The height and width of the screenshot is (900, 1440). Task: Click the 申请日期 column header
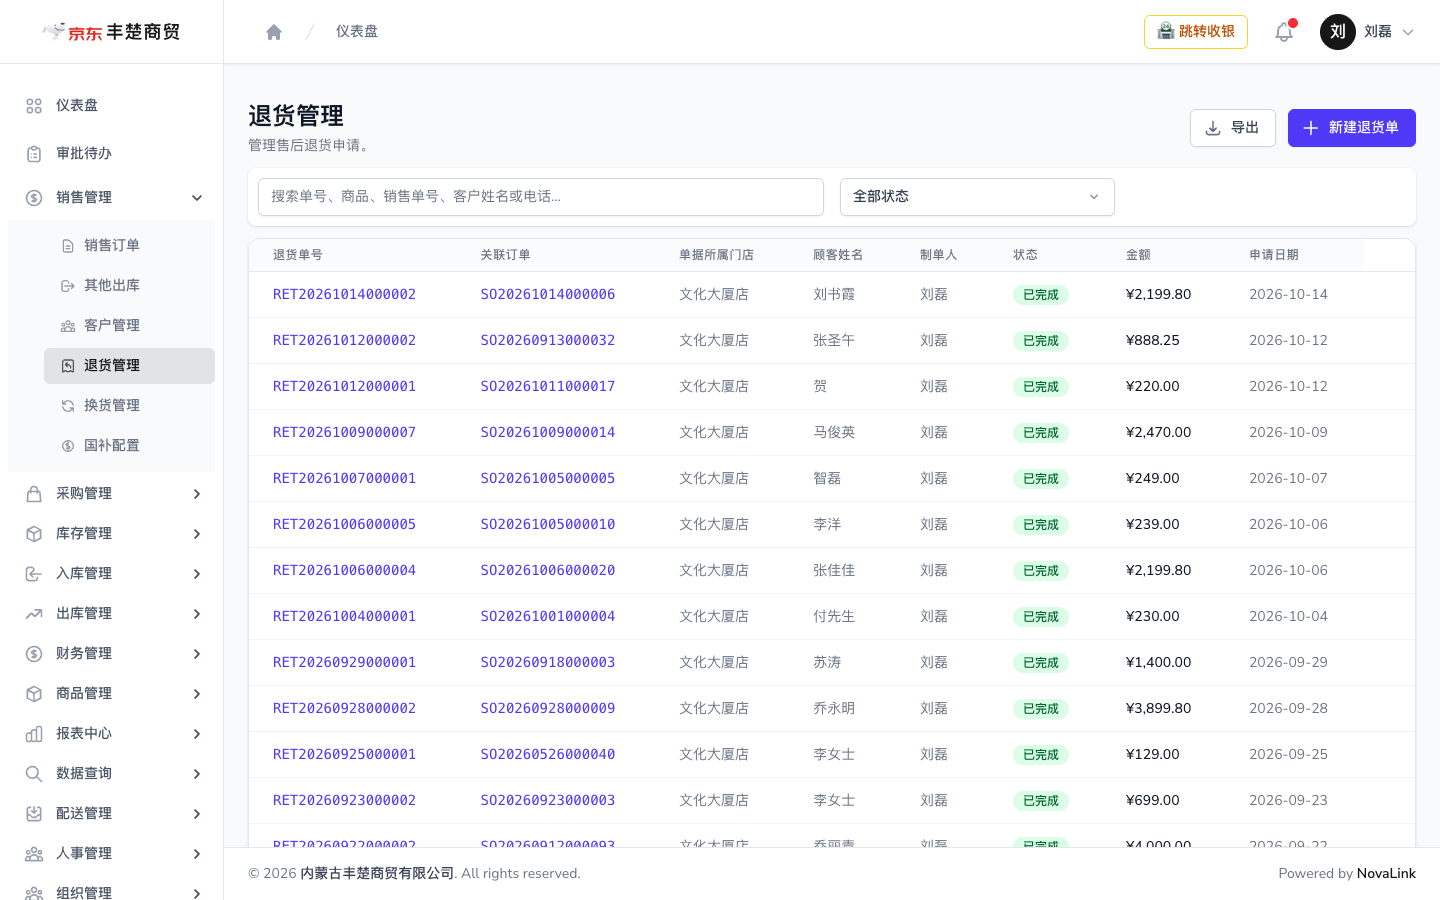pos(1274,255)
